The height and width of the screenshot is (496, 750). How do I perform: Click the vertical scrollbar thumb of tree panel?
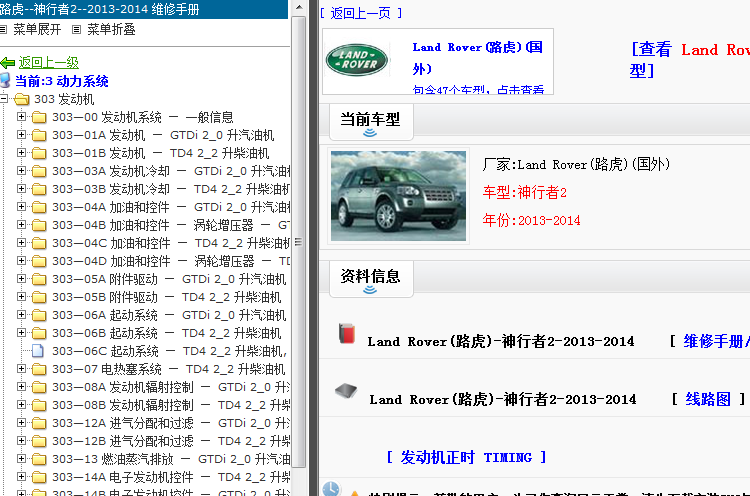coord(298,242)
